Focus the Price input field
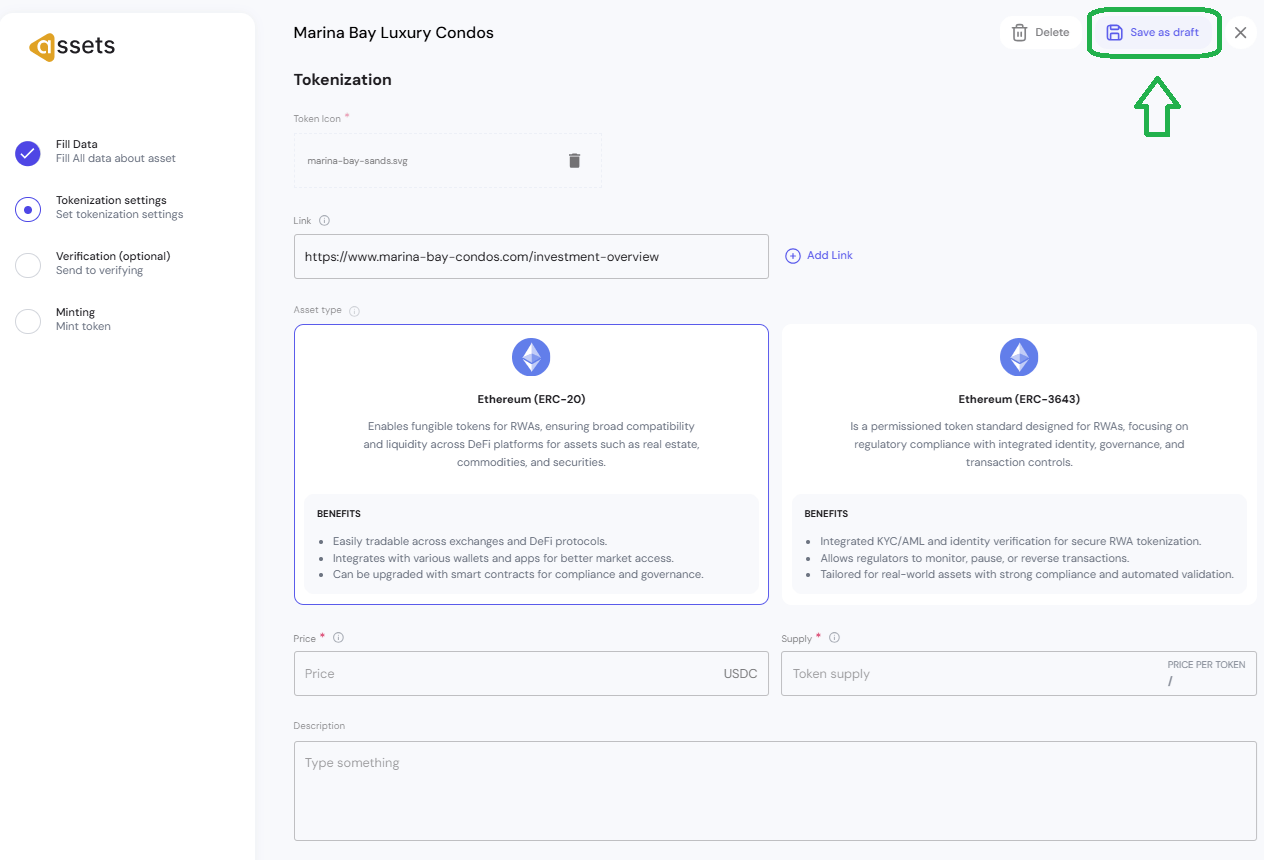Viewport: 1264px width, 860px height. [505, 674]
